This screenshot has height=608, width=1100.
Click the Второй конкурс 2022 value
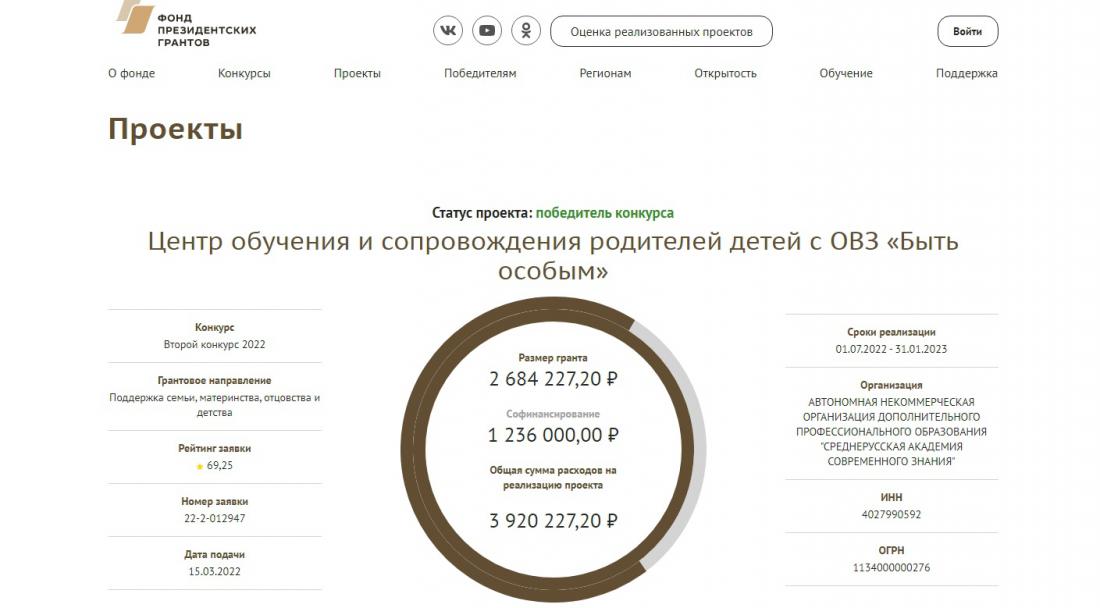click(x=215, y=344)
